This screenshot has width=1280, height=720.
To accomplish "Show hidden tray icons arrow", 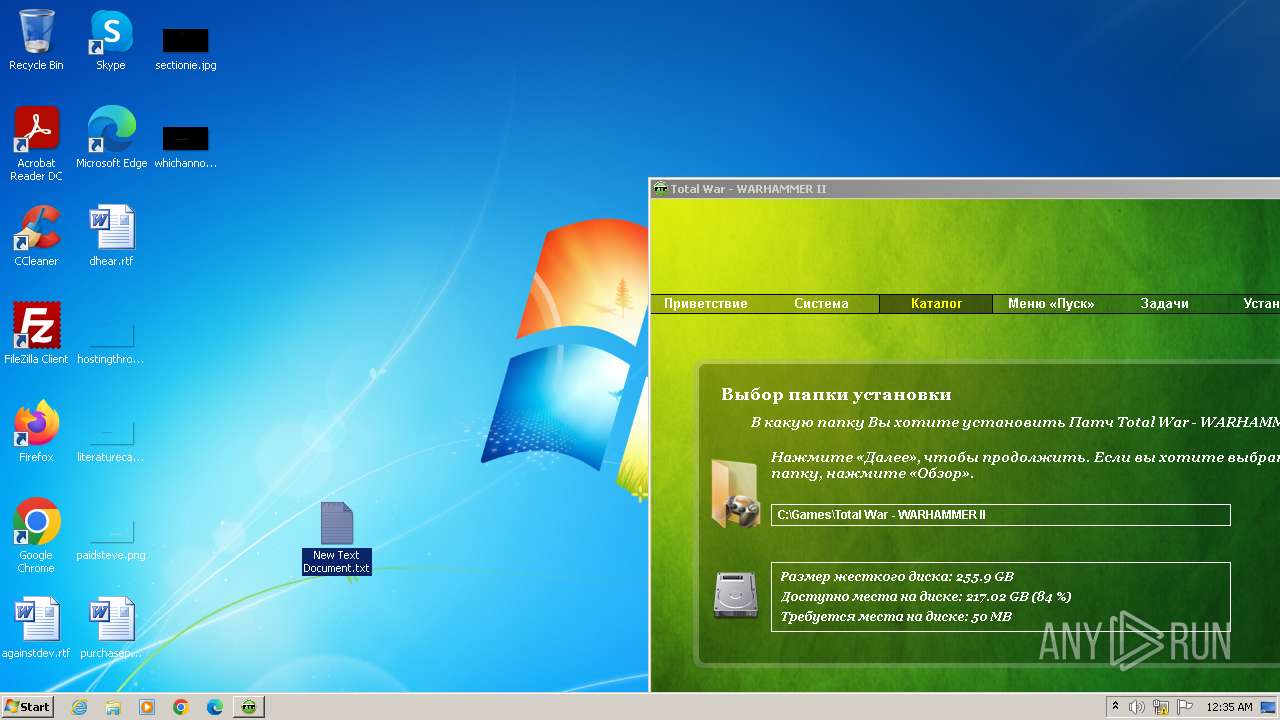I will 1115,707.
